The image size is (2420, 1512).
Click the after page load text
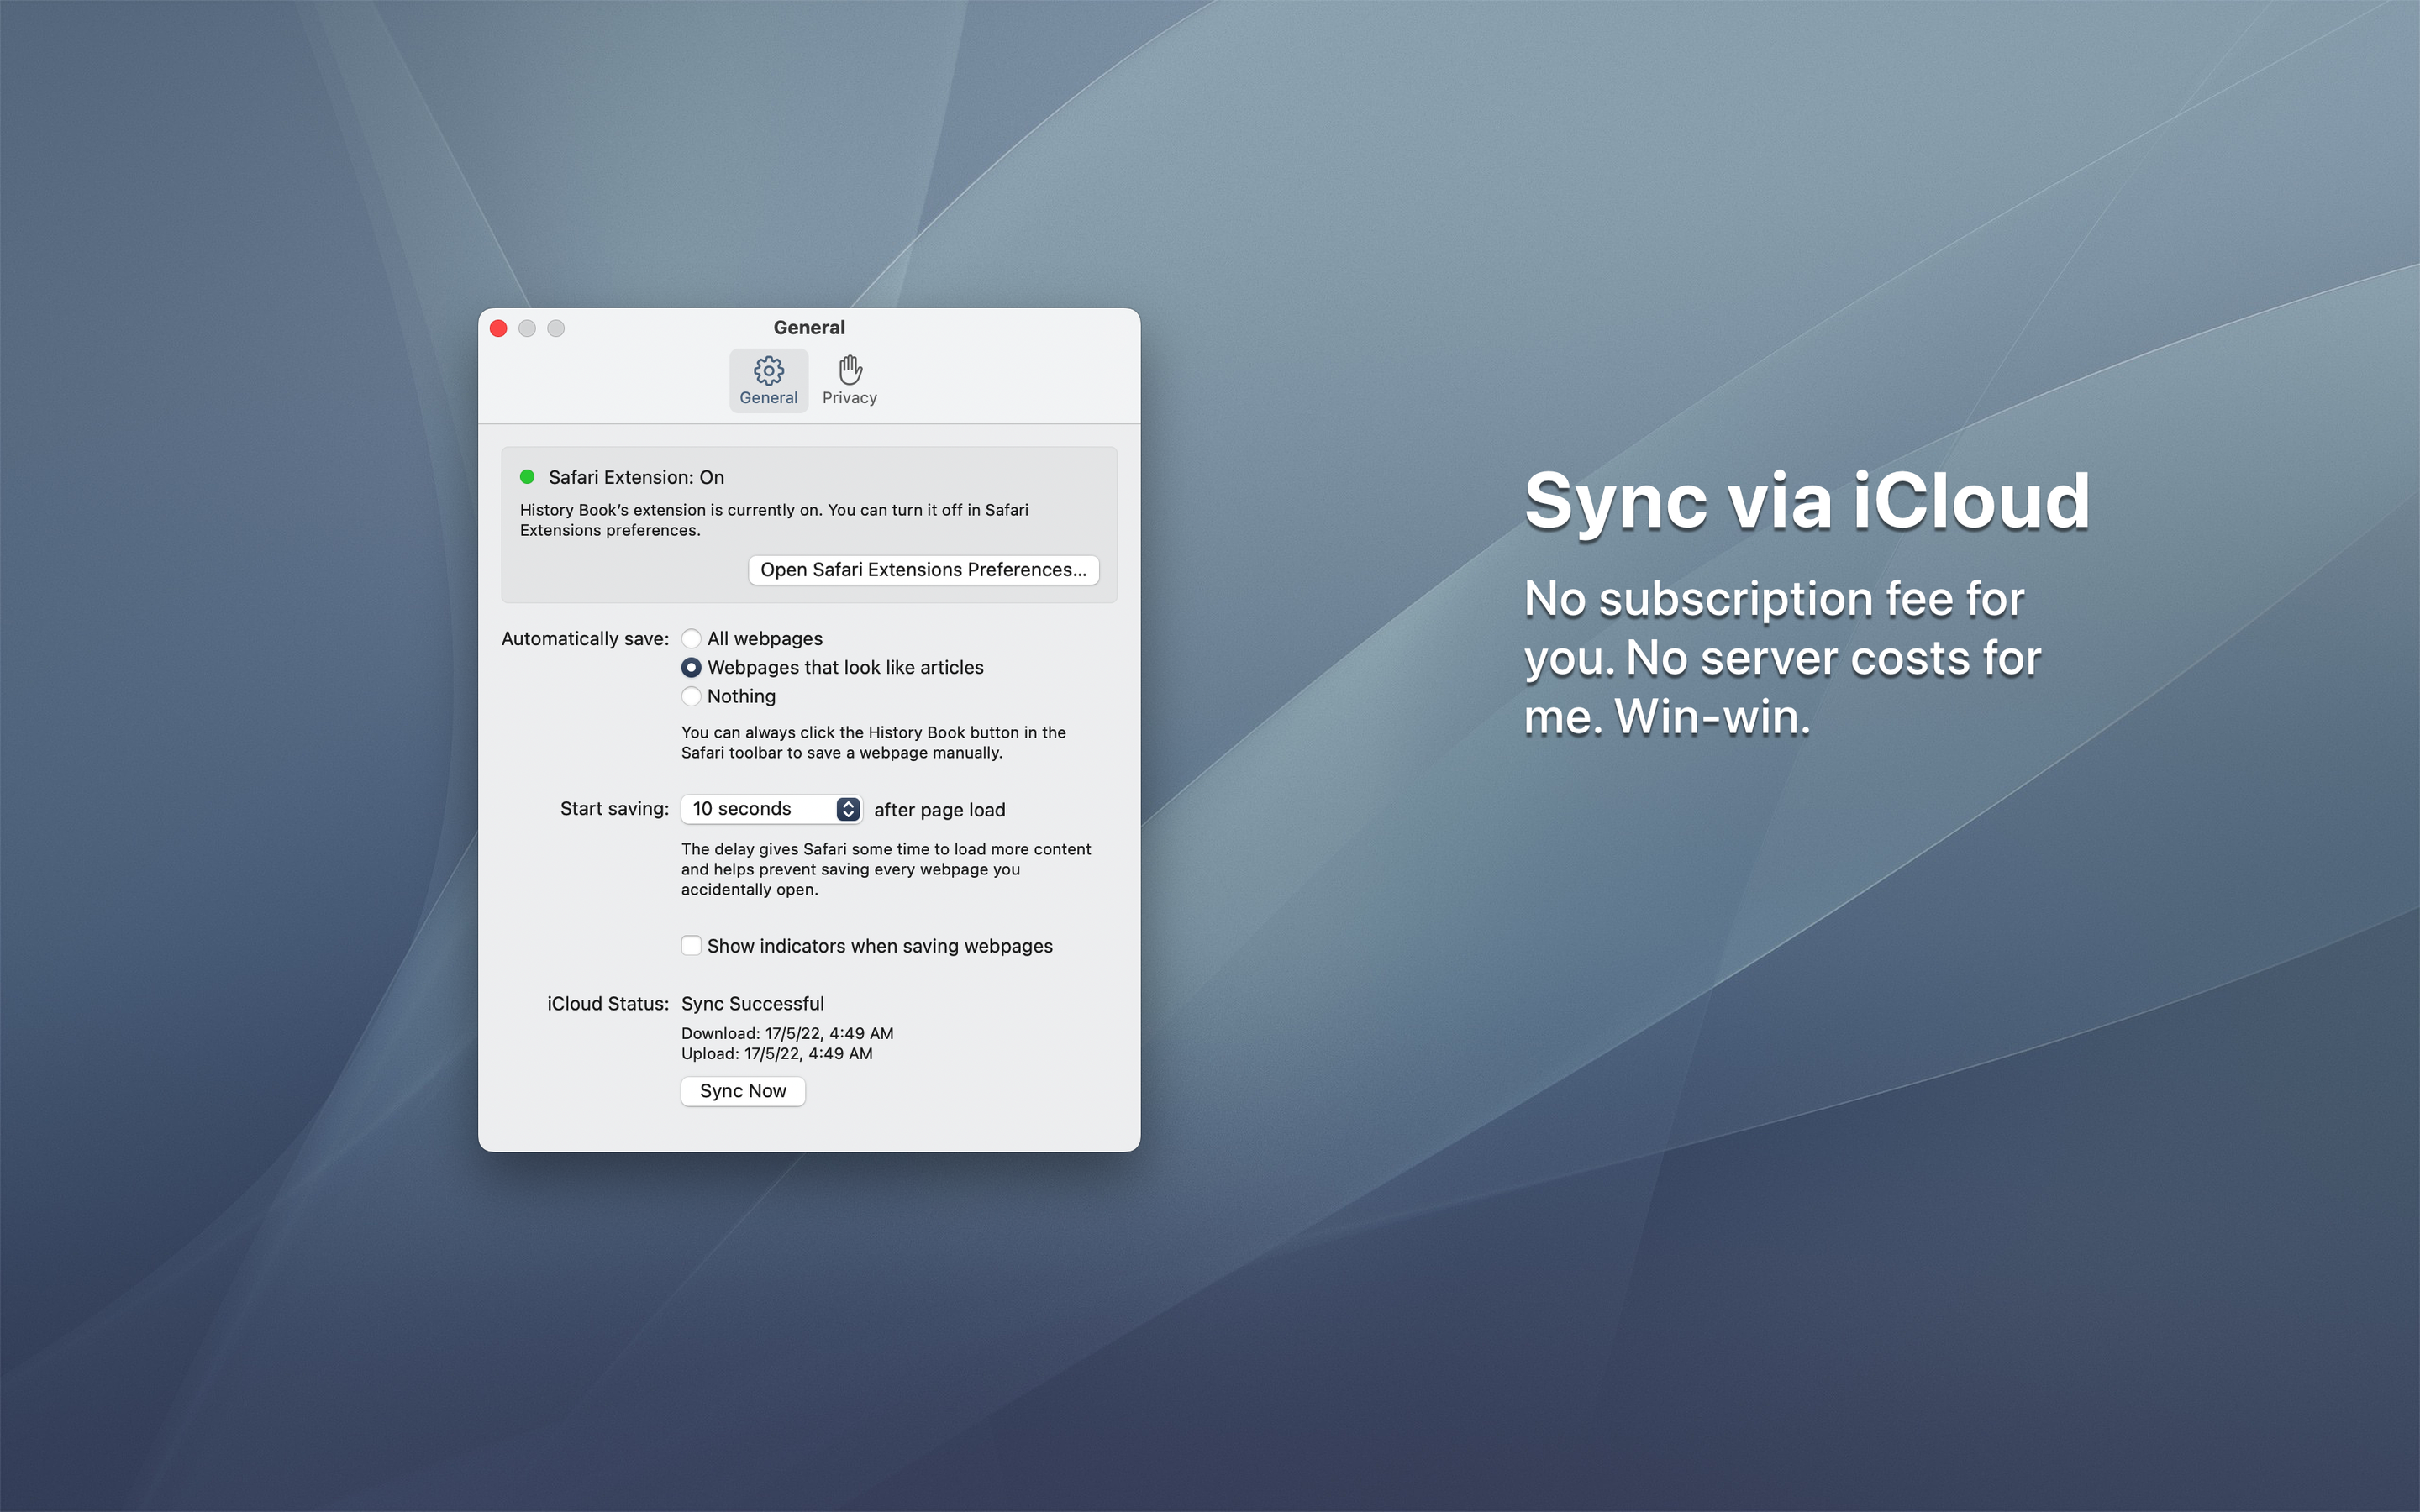[940, 810]
